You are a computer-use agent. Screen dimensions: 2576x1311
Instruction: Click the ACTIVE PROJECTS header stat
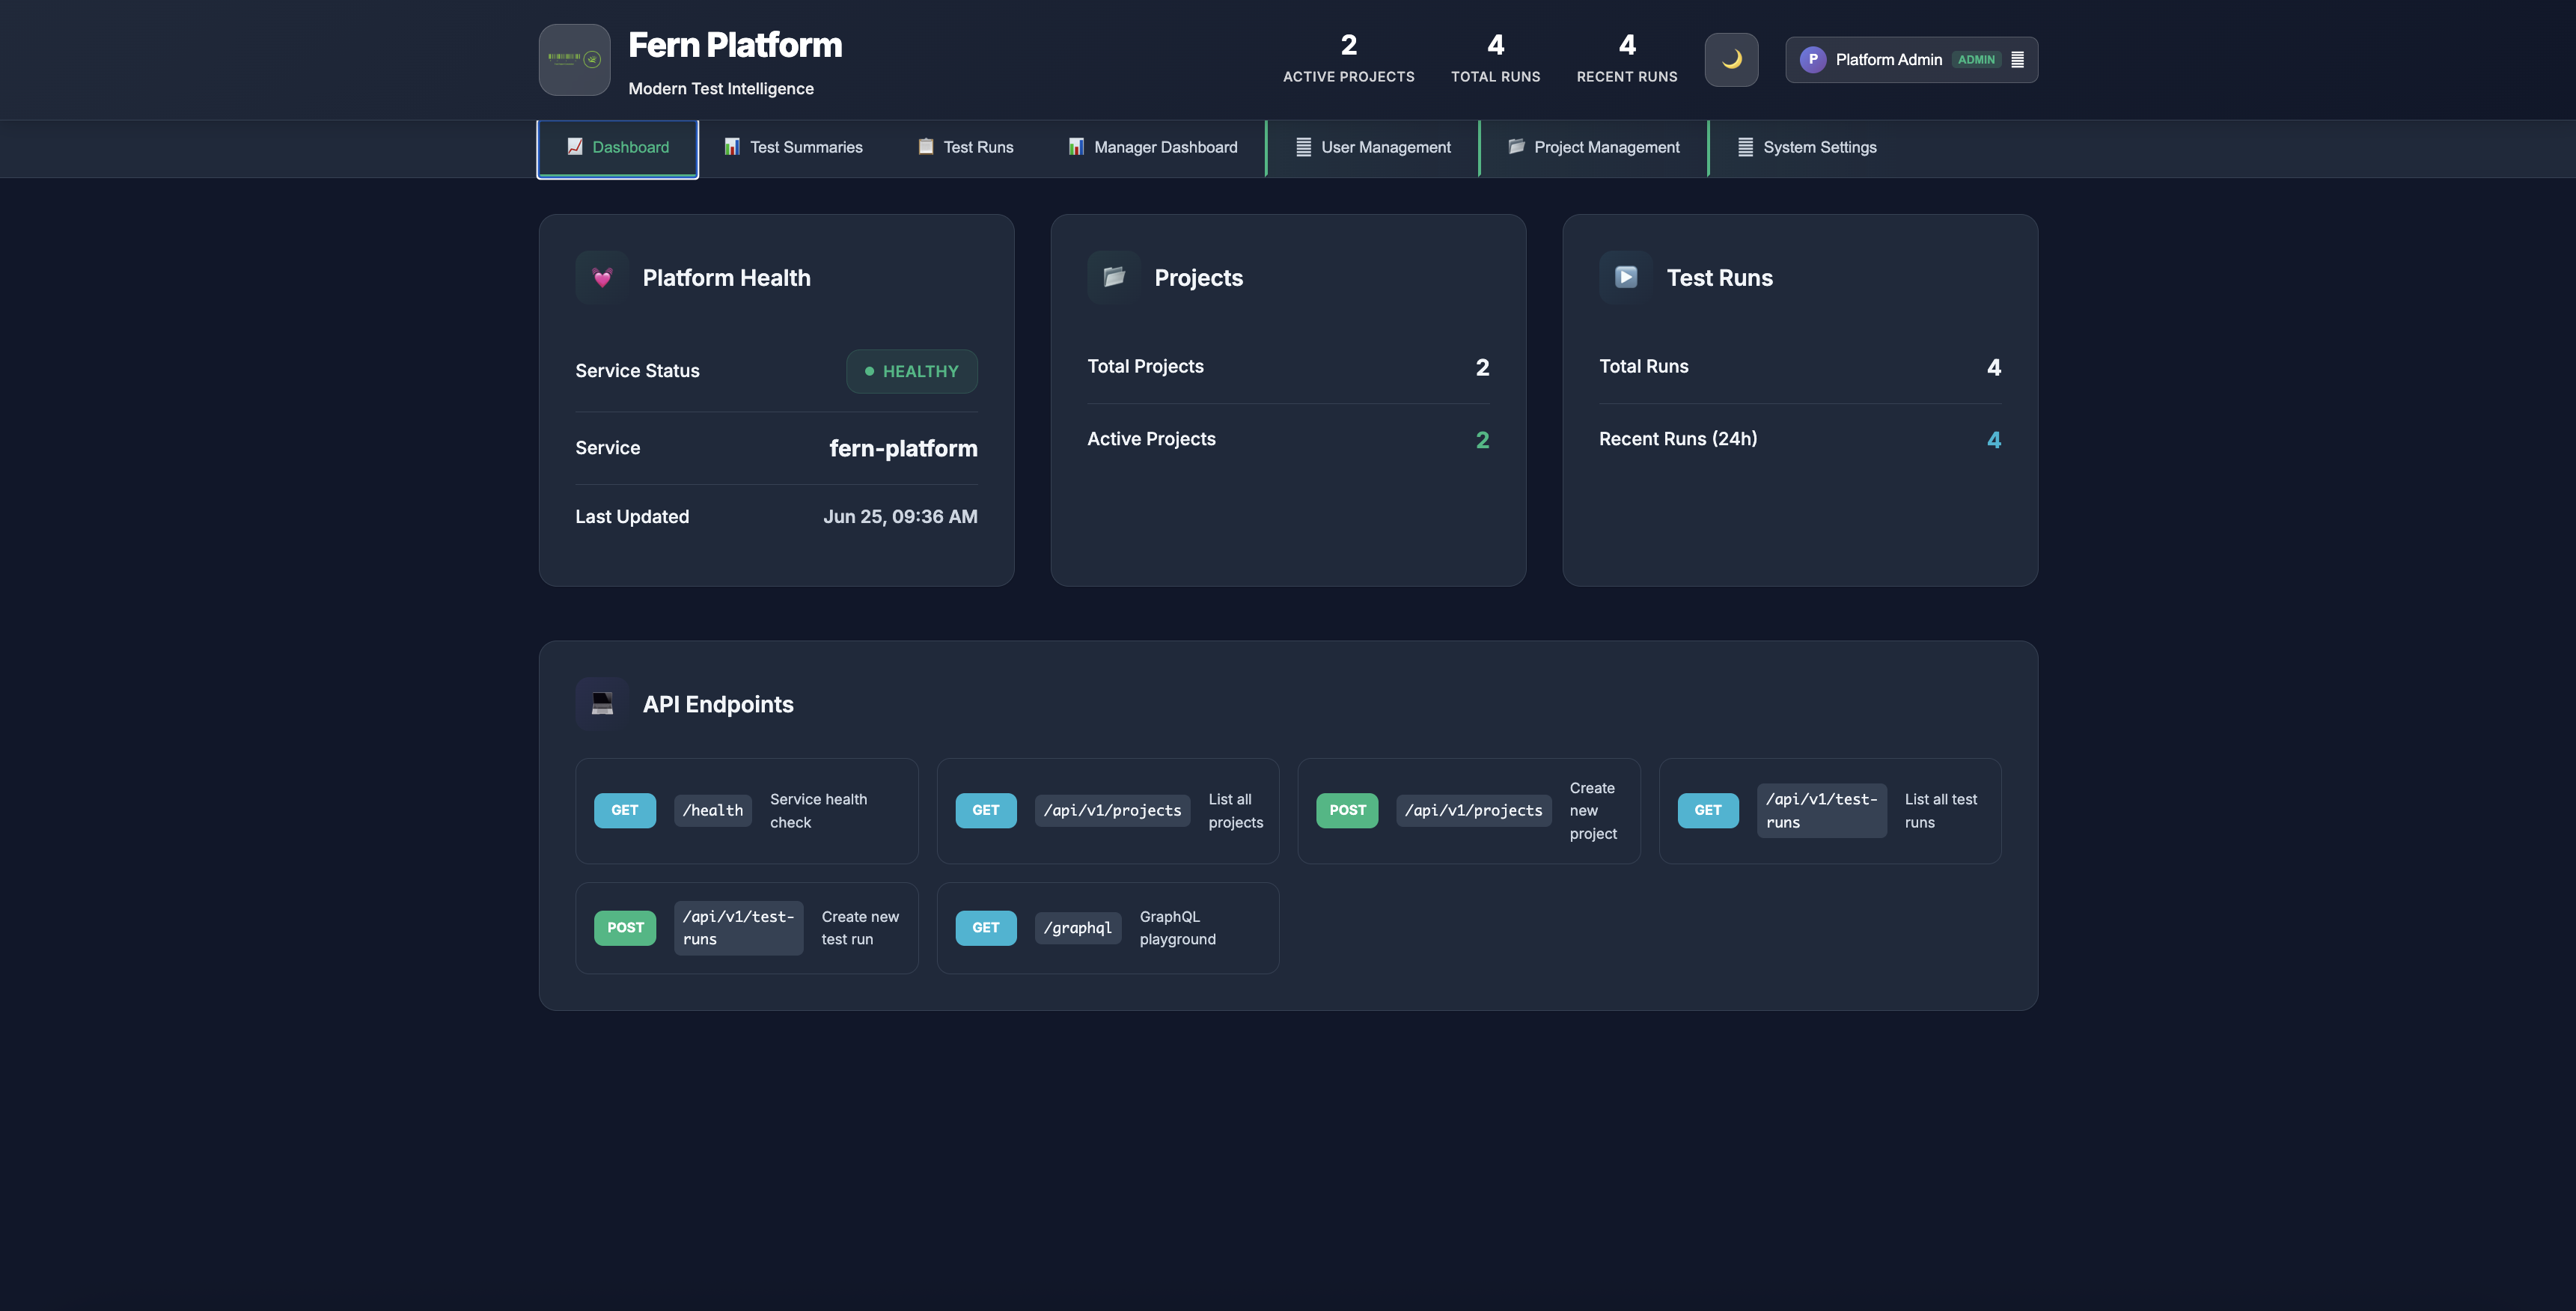1348,58
